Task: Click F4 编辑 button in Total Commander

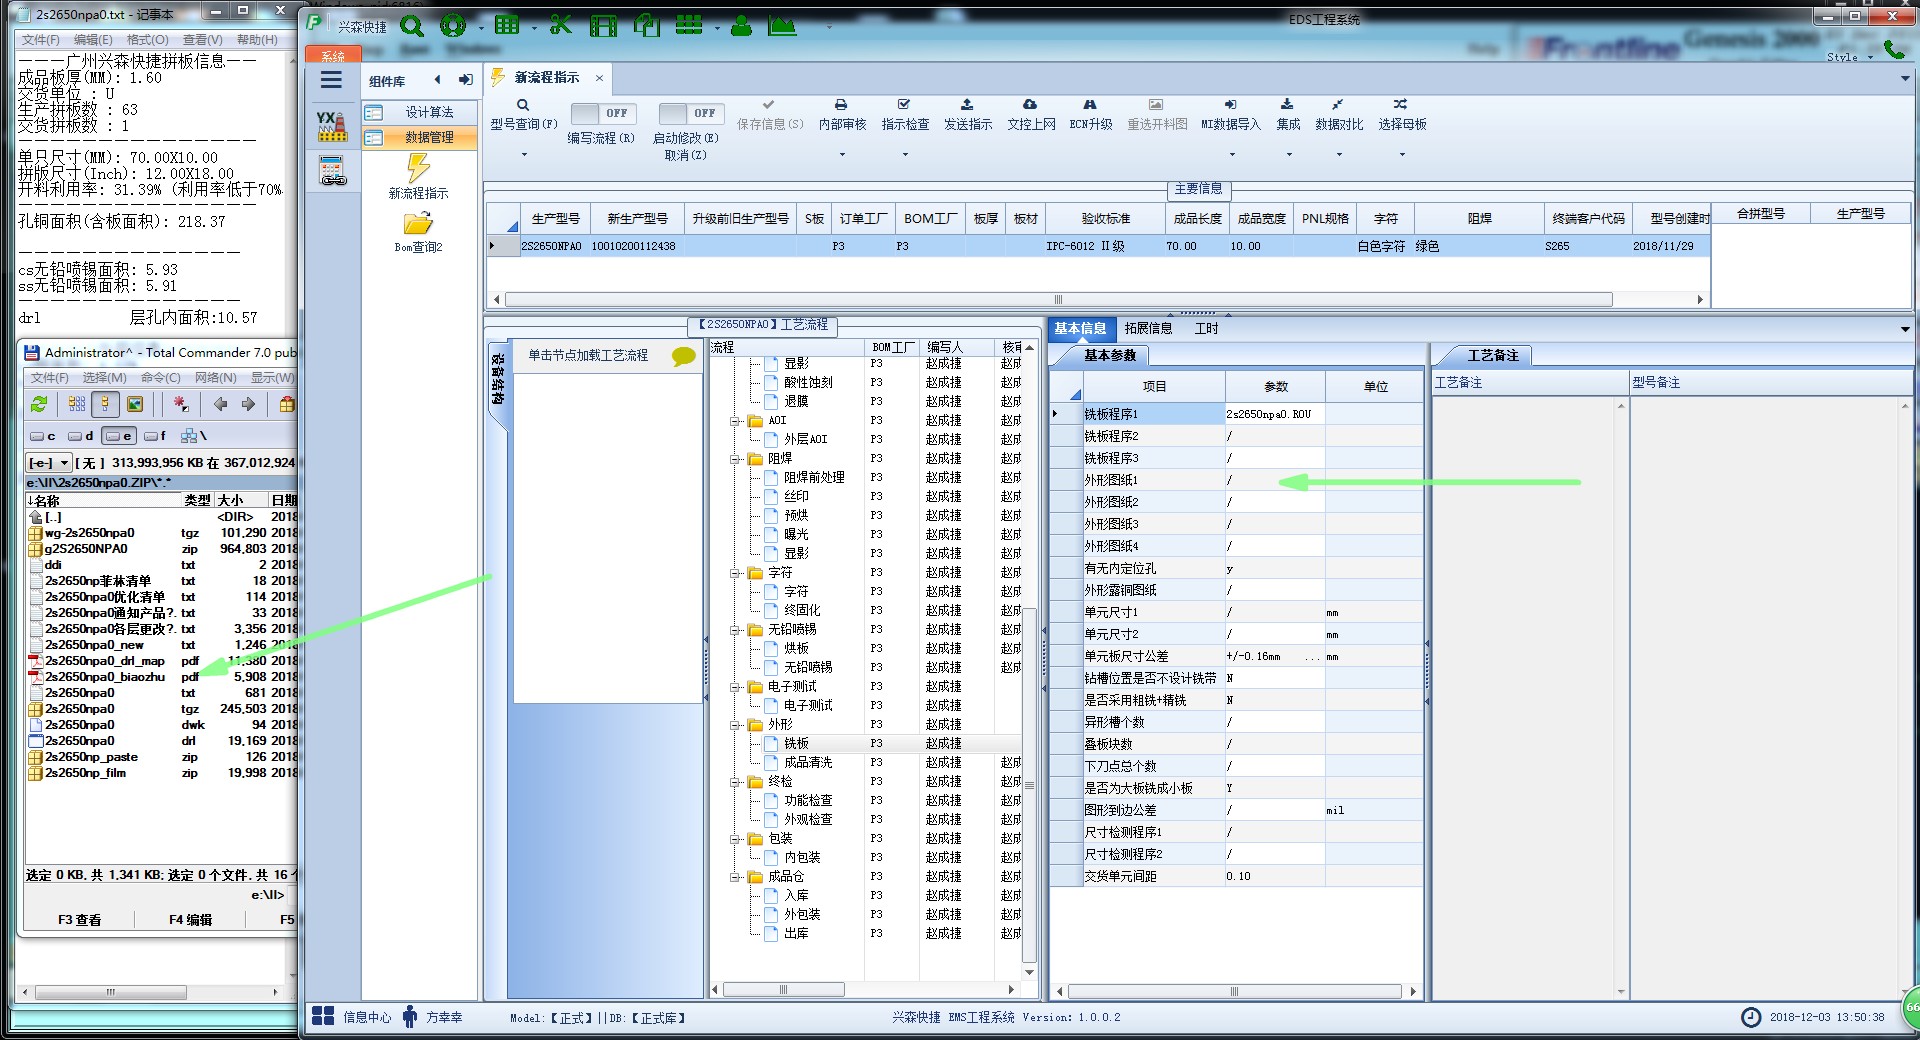Action: [x=190, y=919]
